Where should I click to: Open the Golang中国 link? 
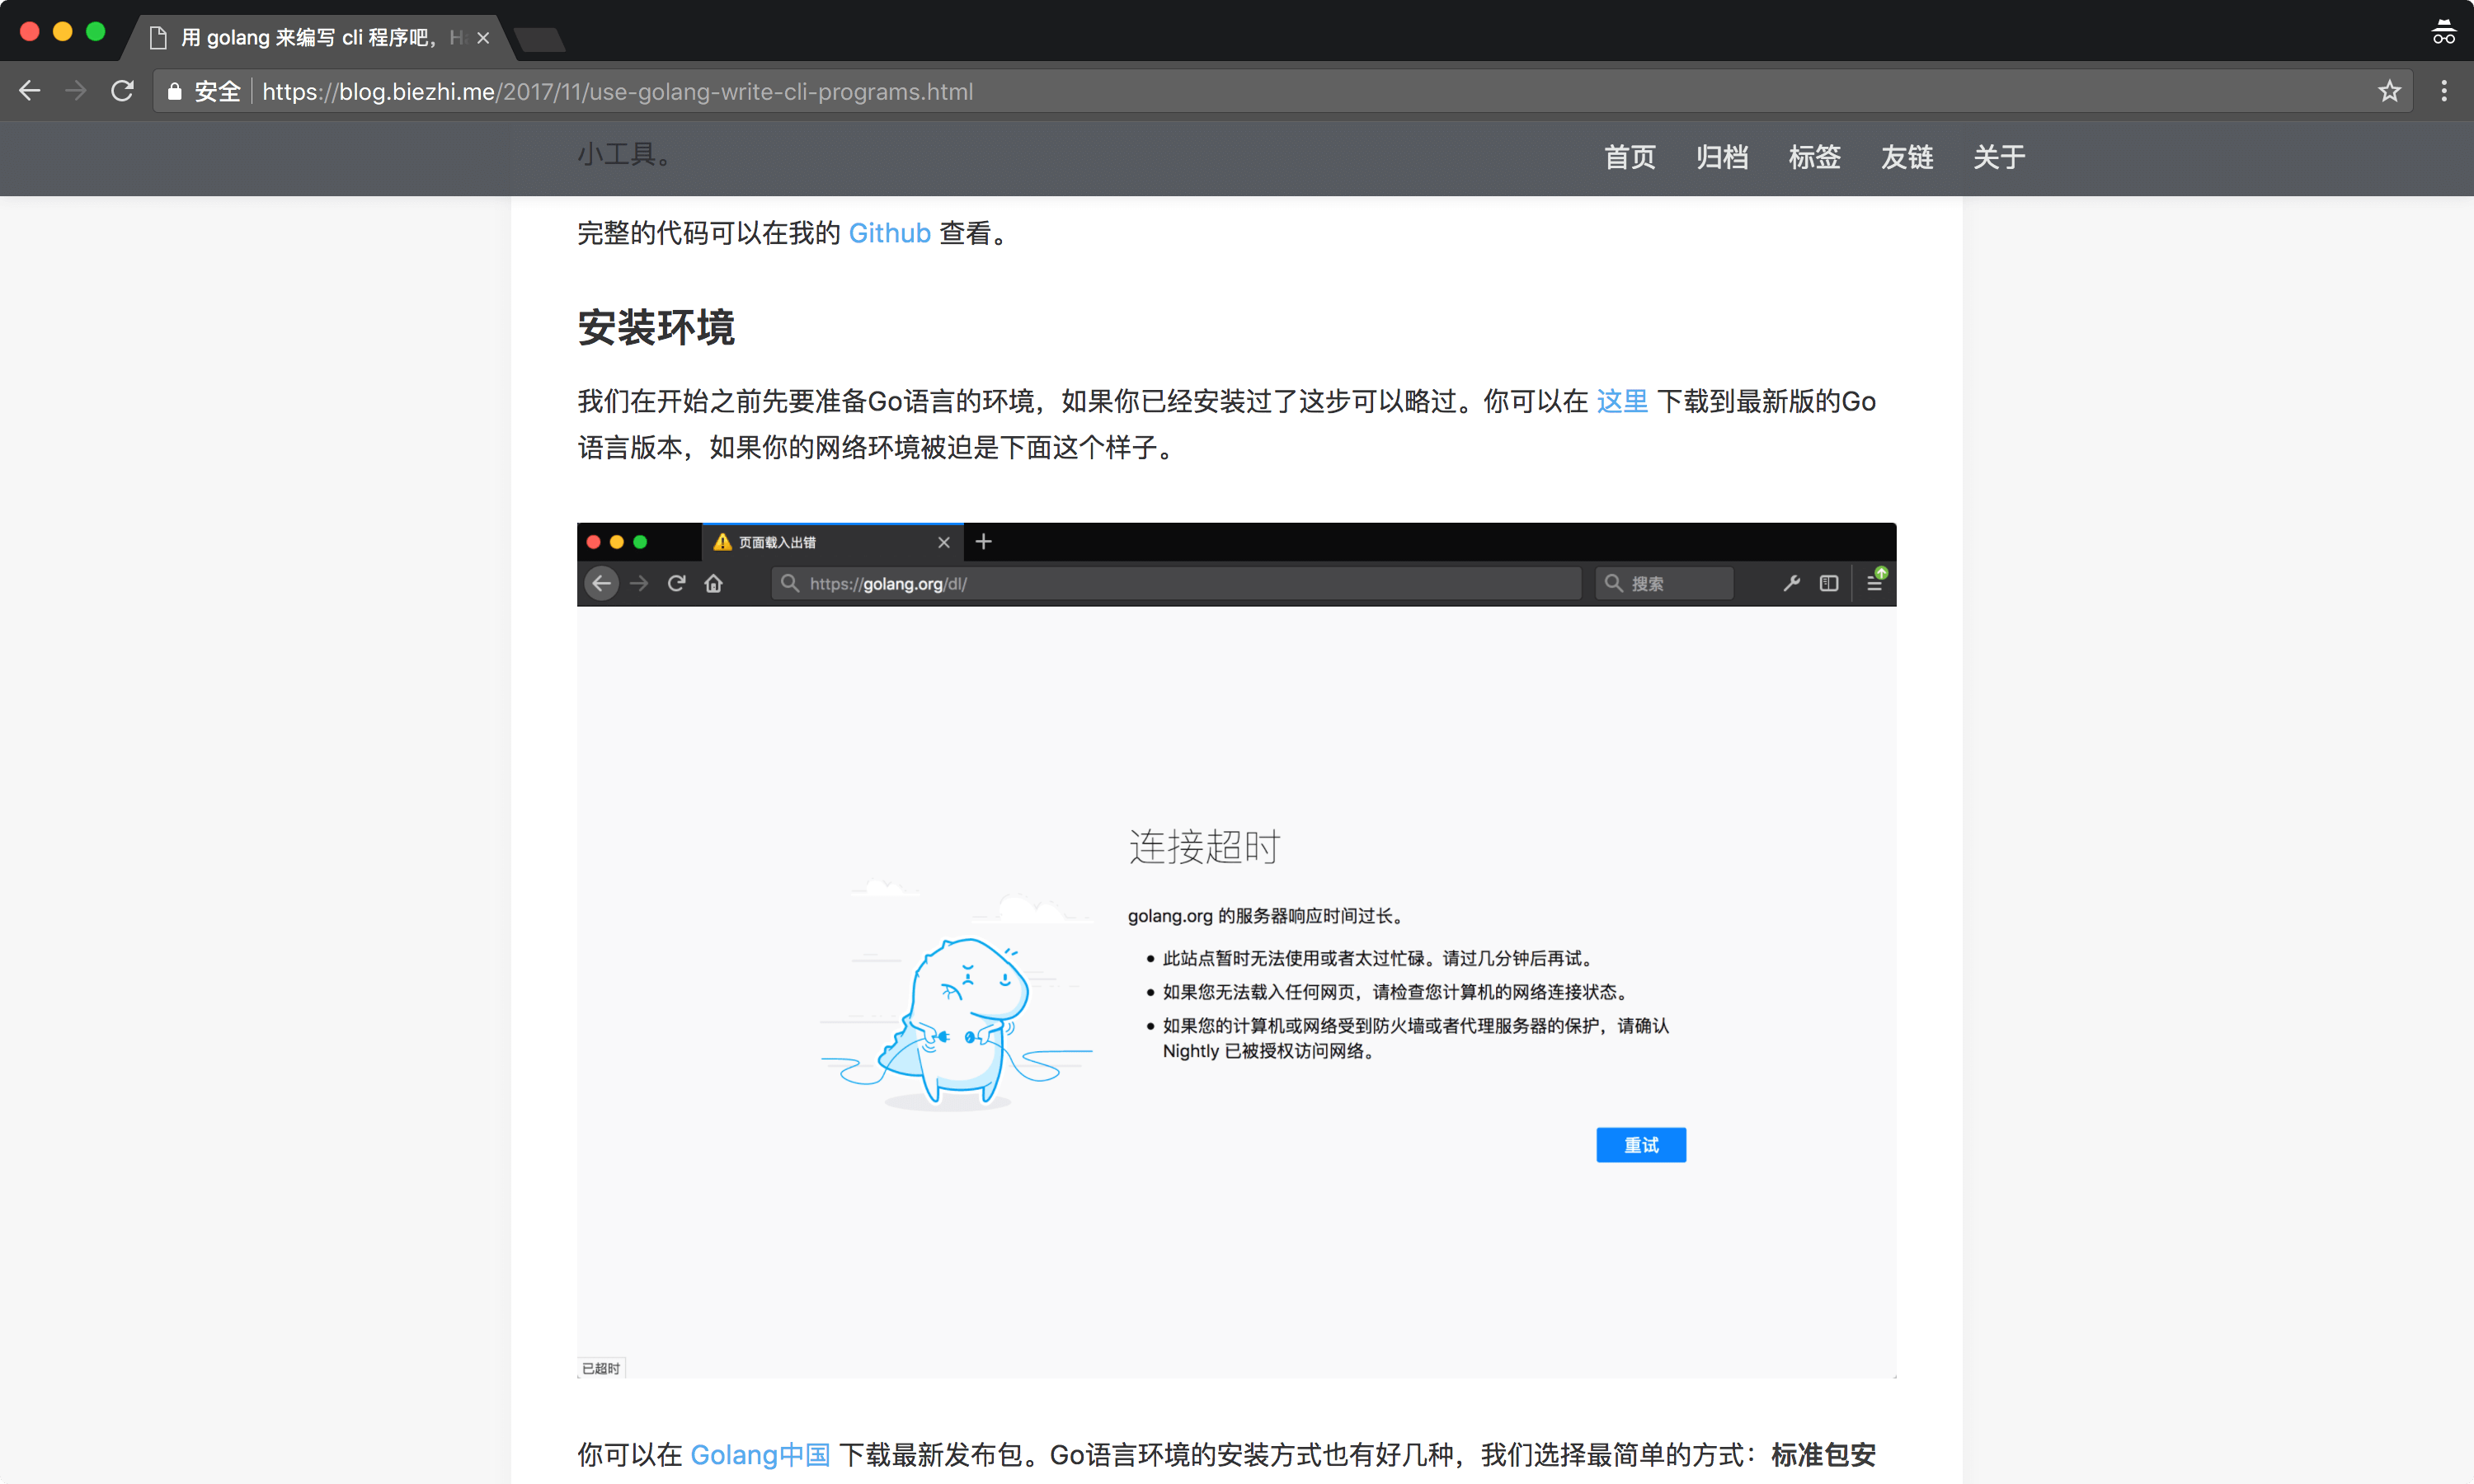click(x=760, y=1454)
